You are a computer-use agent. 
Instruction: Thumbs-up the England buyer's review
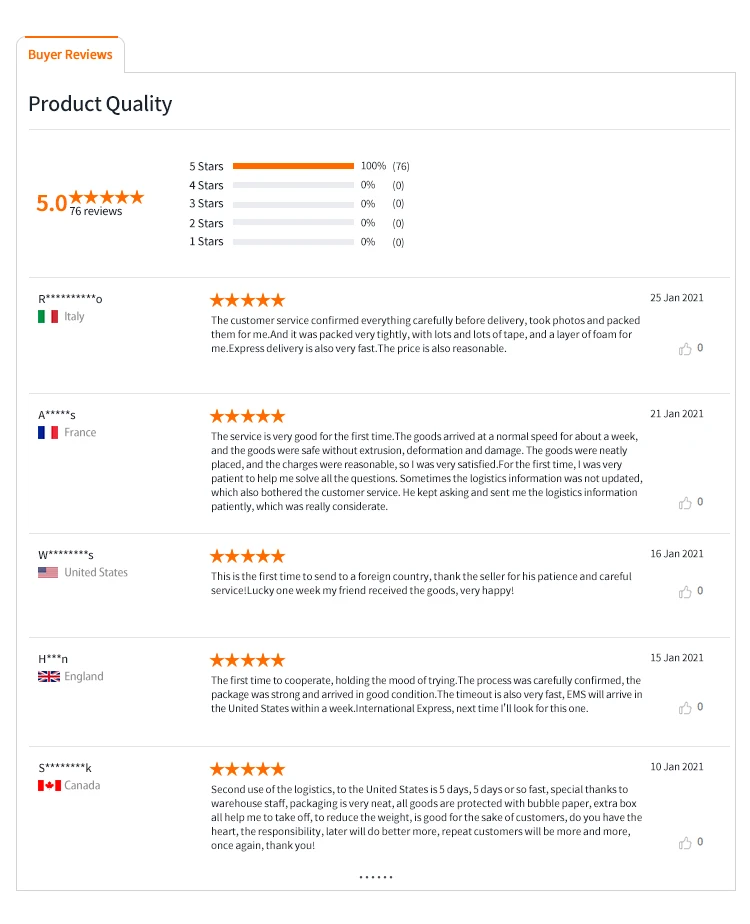[685, 708]
